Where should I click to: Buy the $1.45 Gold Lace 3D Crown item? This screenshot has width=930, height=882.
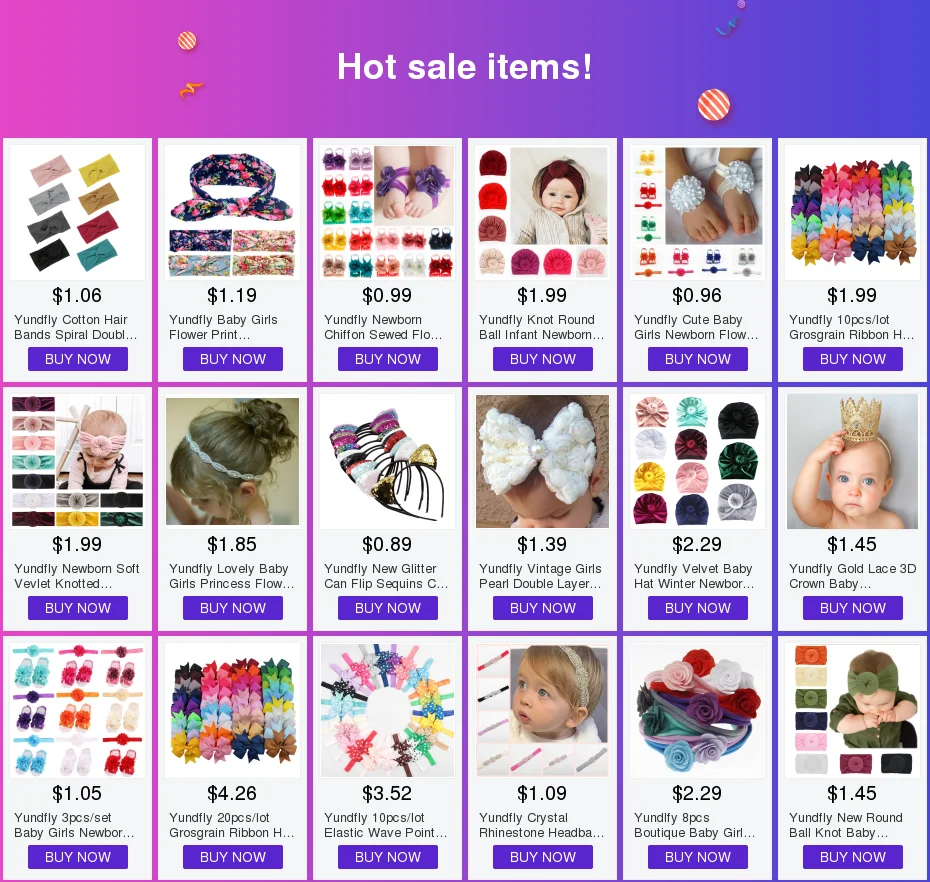(x=853, y=608)
